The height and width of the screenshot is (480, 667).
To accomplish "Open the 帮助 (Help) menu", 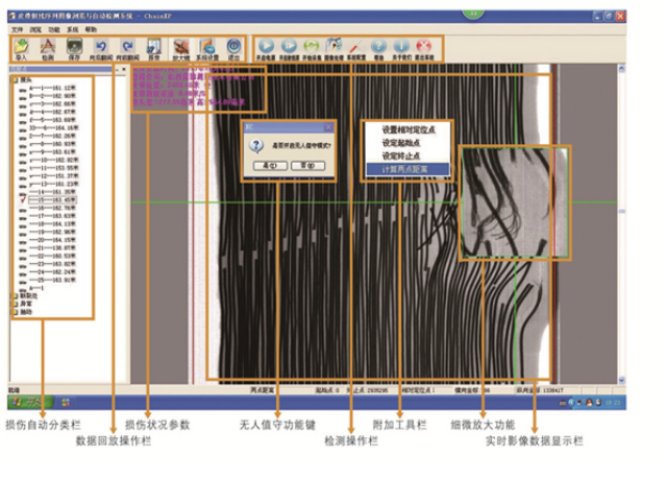I will (91, 30).
